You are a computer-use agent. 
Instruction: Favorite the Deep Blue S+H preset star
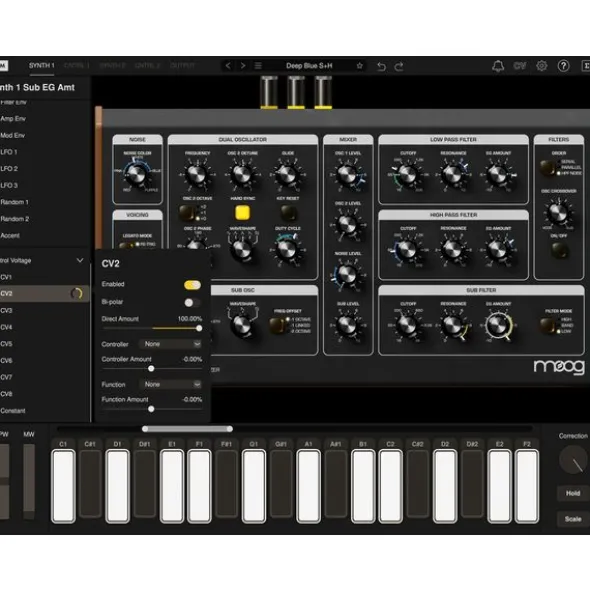coord(360,66)
